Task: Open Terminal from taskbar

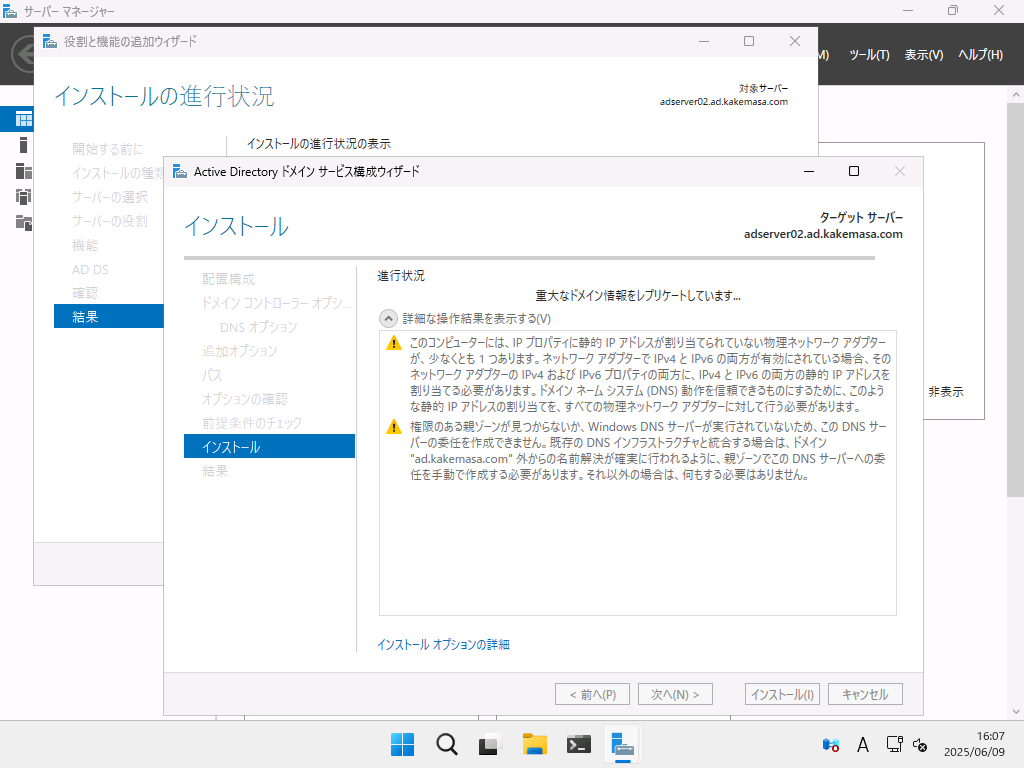Action: [x=579, y=744]
